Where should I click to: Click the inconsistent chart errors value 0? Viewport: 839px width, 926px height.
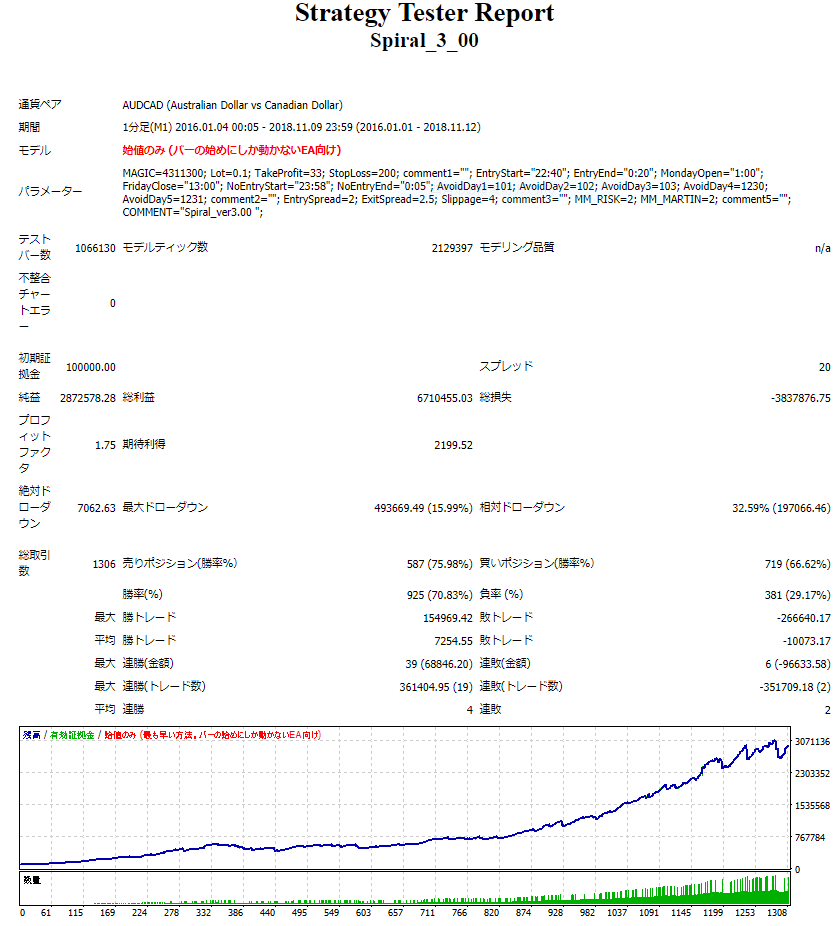point(112,303)
